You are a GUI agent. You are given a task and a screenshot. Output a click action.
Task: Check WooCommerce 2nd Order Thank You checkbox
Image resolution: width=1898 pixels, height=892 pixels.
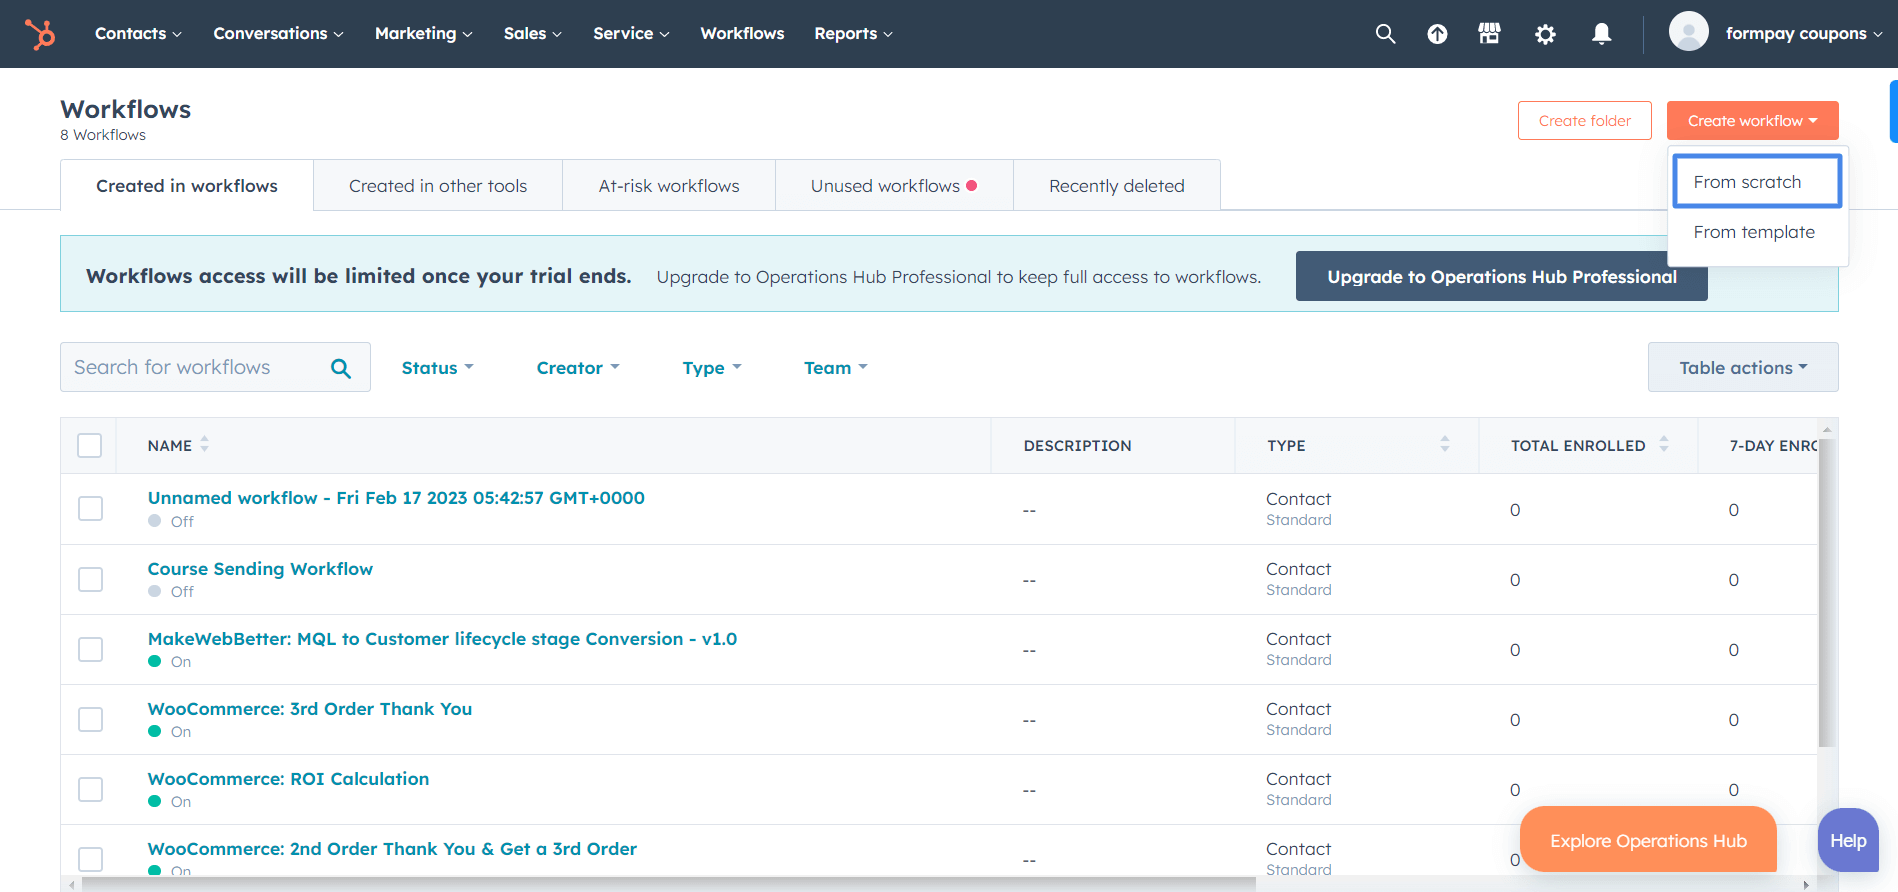click(90, 859)
